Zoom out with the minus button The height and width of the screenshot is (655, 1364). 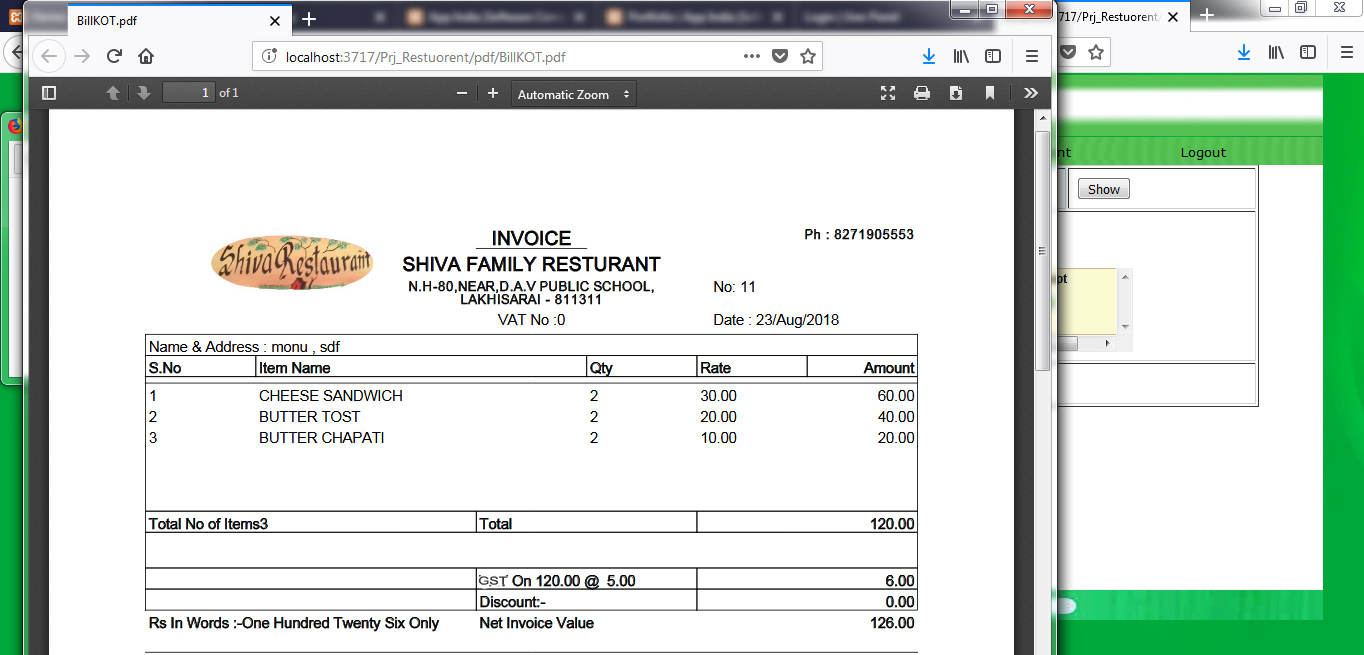pyautogui.click(x=462, y=93)
